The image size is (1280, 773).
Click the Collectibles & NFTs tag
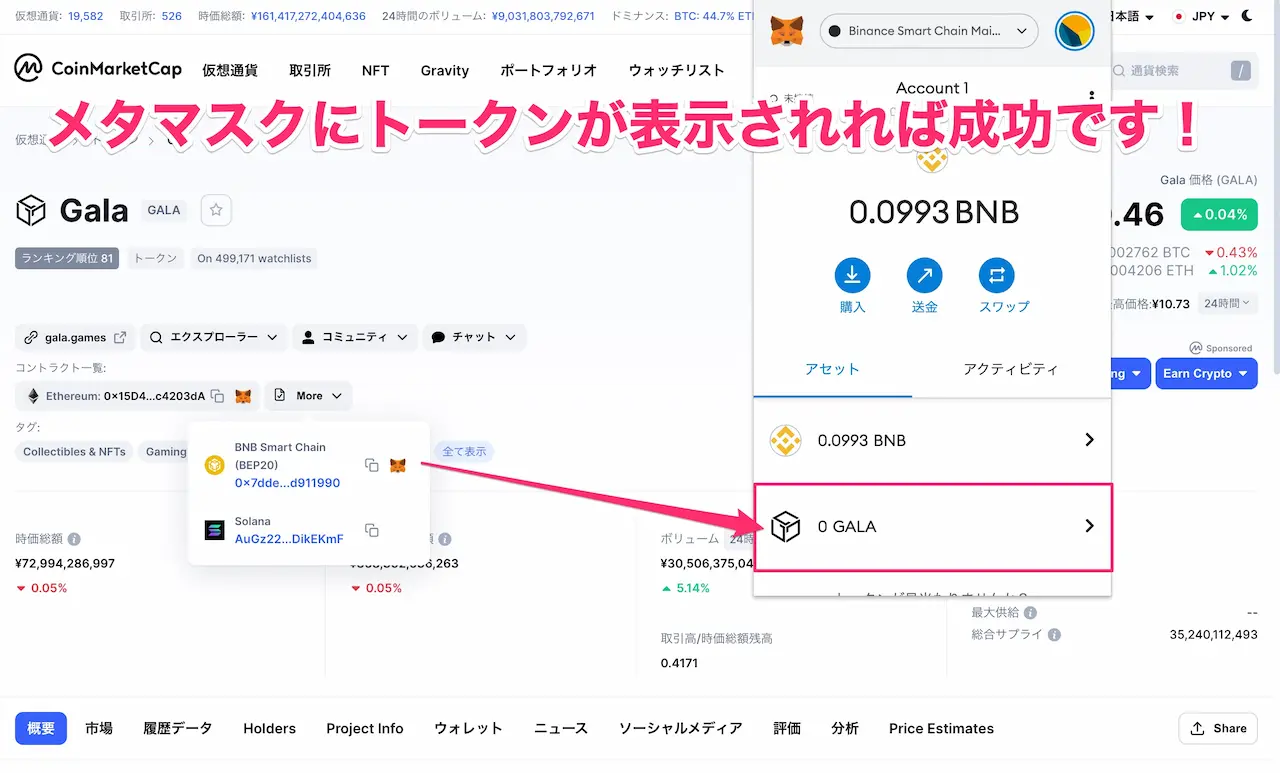coord(74,452)
